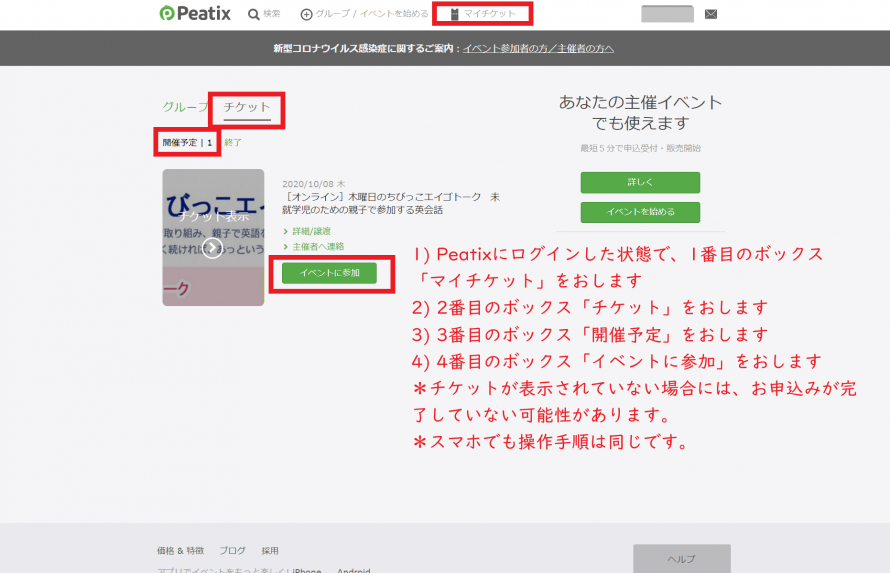Click the event ticket thumbnail image
Image resolution: width=890 pixels, height=573 pixels.
coord(213,237)
